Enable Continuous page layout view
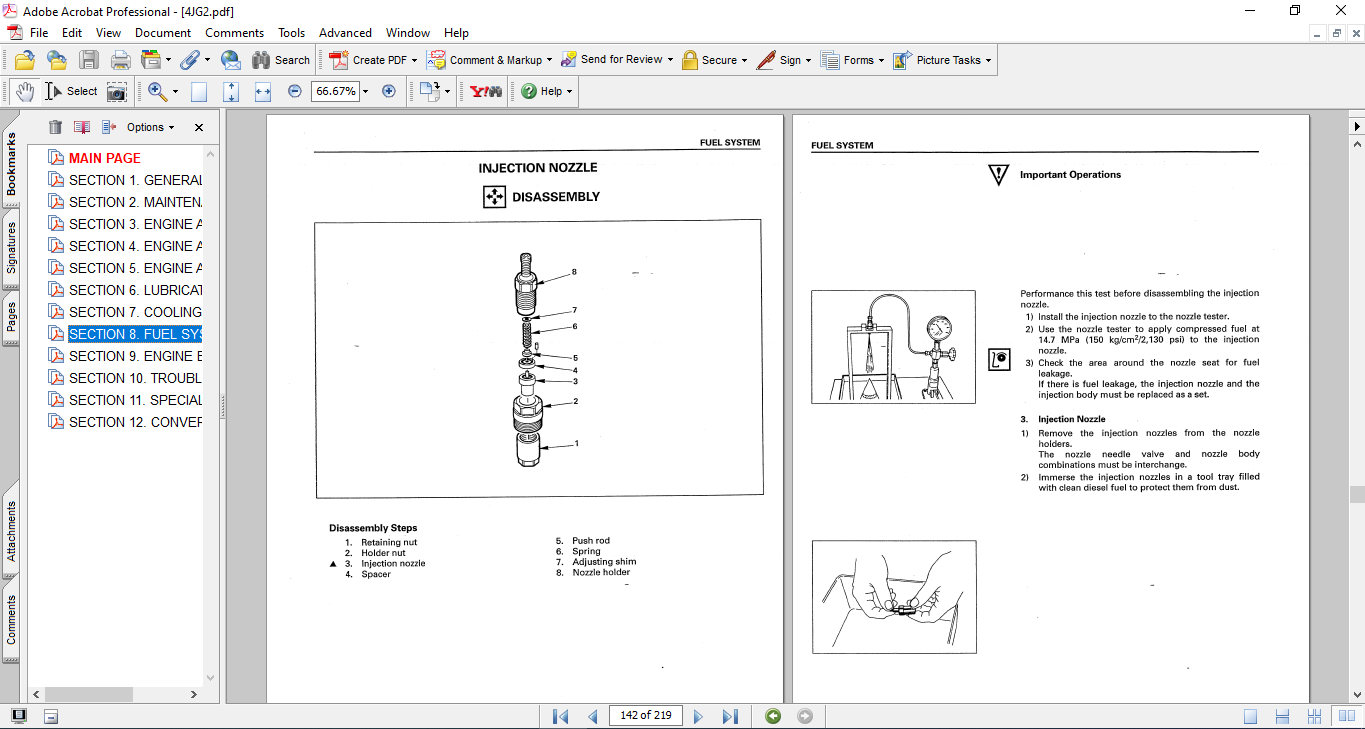 [x=1282, y=716]
